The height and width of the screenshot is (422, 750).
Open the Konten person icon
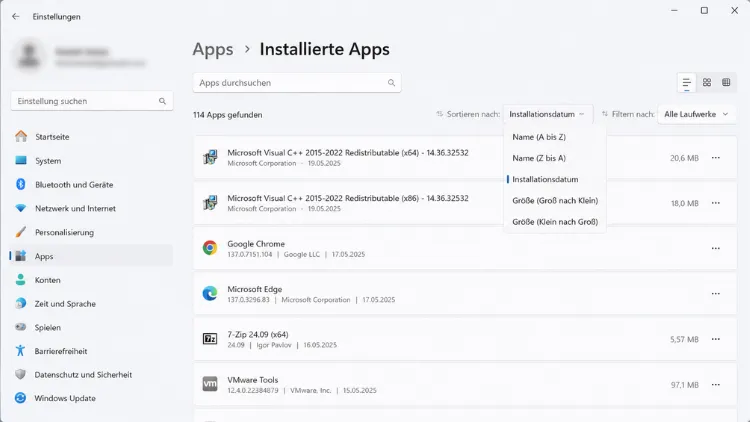pos(21,280)
